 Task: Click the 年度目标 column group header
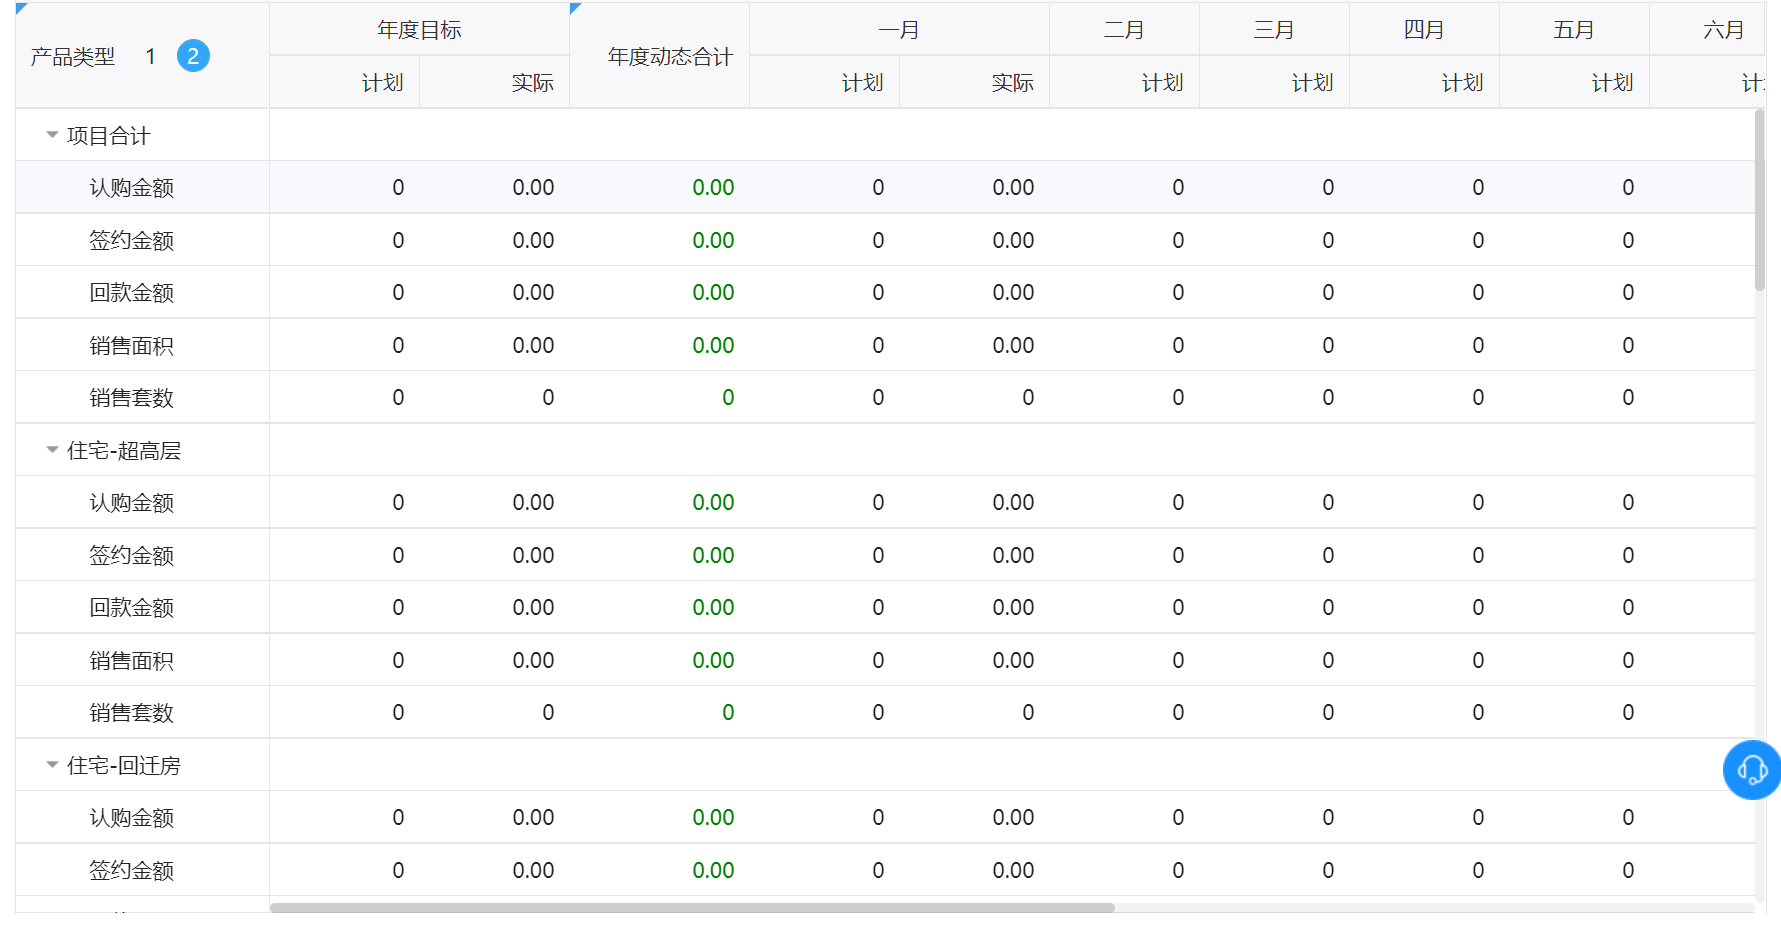click(419, 30)
